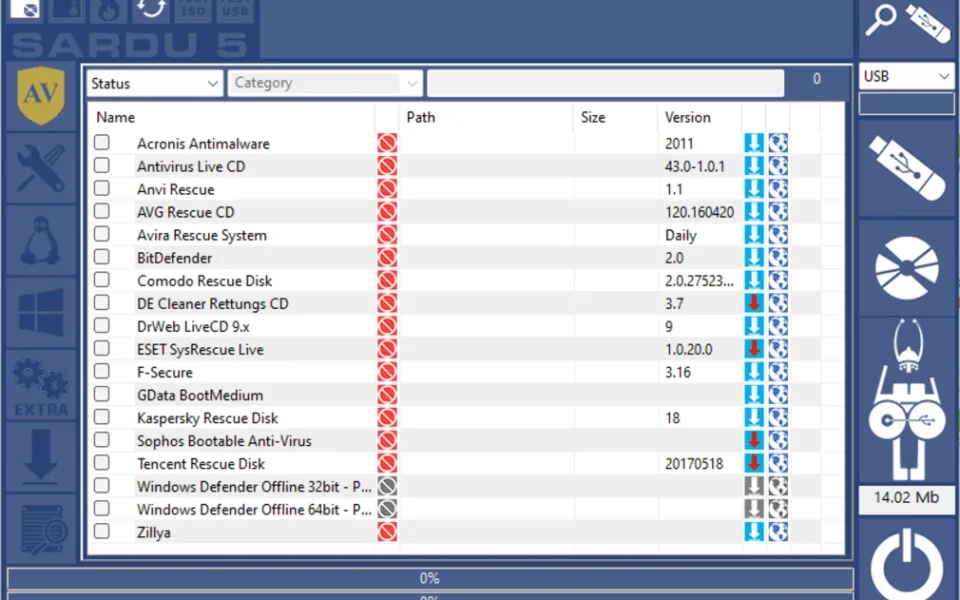Select the Comodo Rescue Disk row name
Image resolution: width=960 pixels, height=600 pixels.
point(204,280)
